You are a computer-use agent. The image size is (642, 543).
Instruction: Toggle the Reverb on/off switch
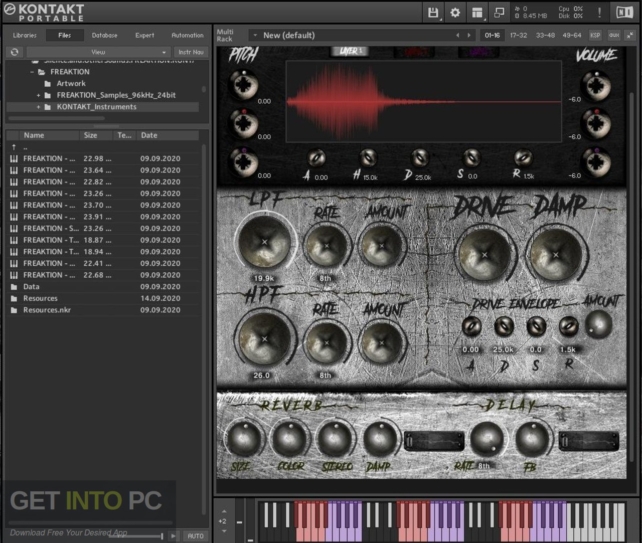pyautogui.click(x=434, y=441)
